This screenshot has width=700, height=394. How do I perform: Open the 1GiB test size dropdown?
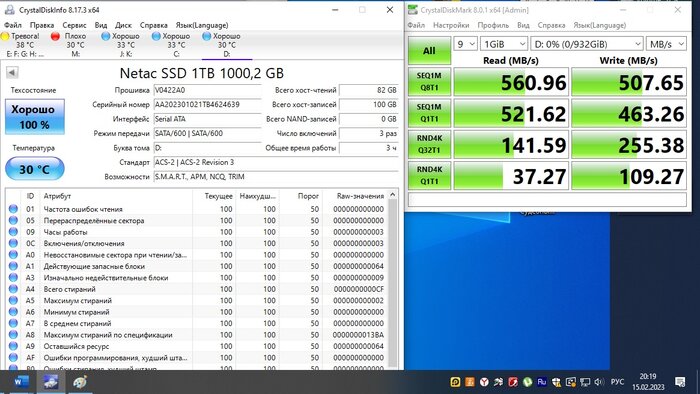pyautogui.click(x=504, y=44)
